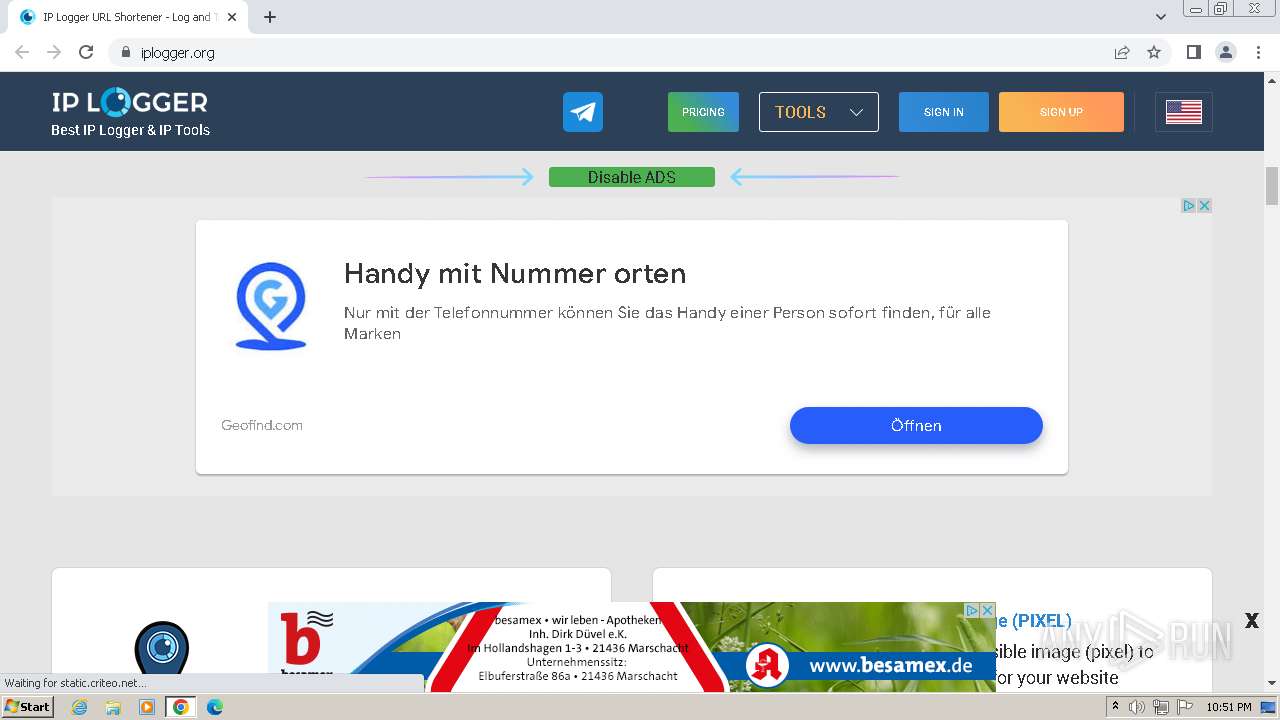Click the Show desktop strip
The width and height of the screenshot is (1280, 720).
[1269, 707]
